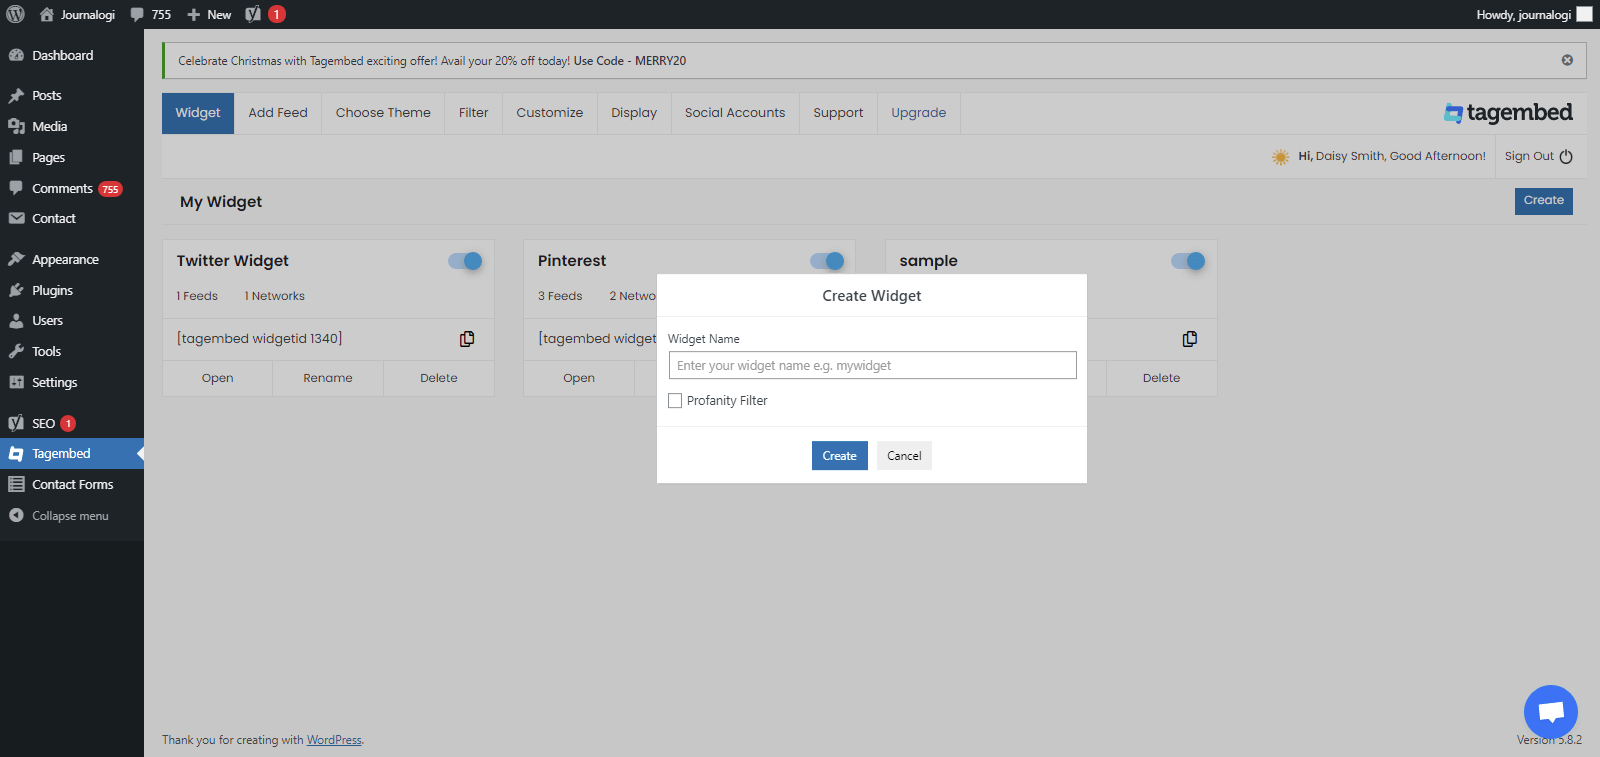This screenshot has height=757, width=1600.
Task: Switch to the Customize tab
Action: (550, 113)
